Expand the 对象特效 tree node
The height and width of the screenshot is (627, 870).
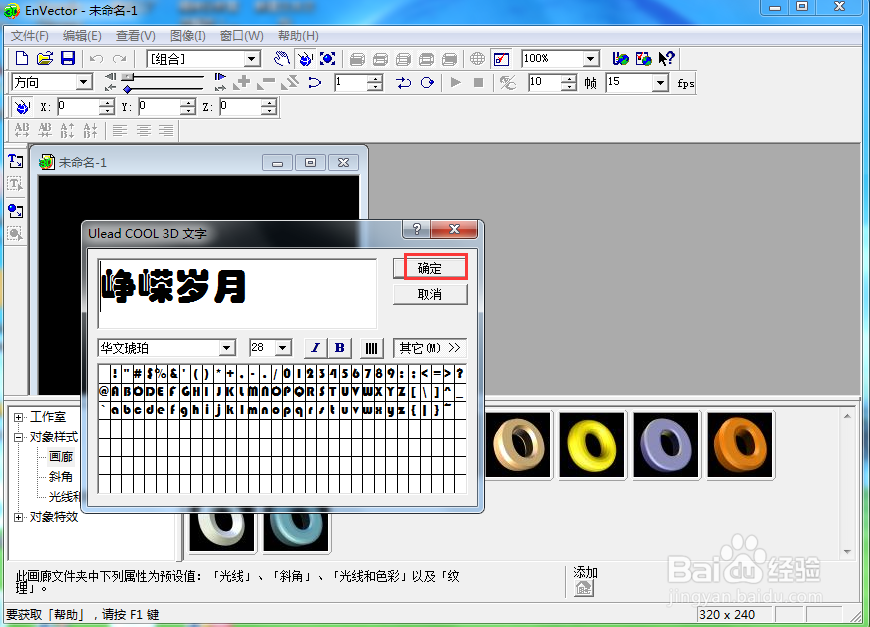18,517
